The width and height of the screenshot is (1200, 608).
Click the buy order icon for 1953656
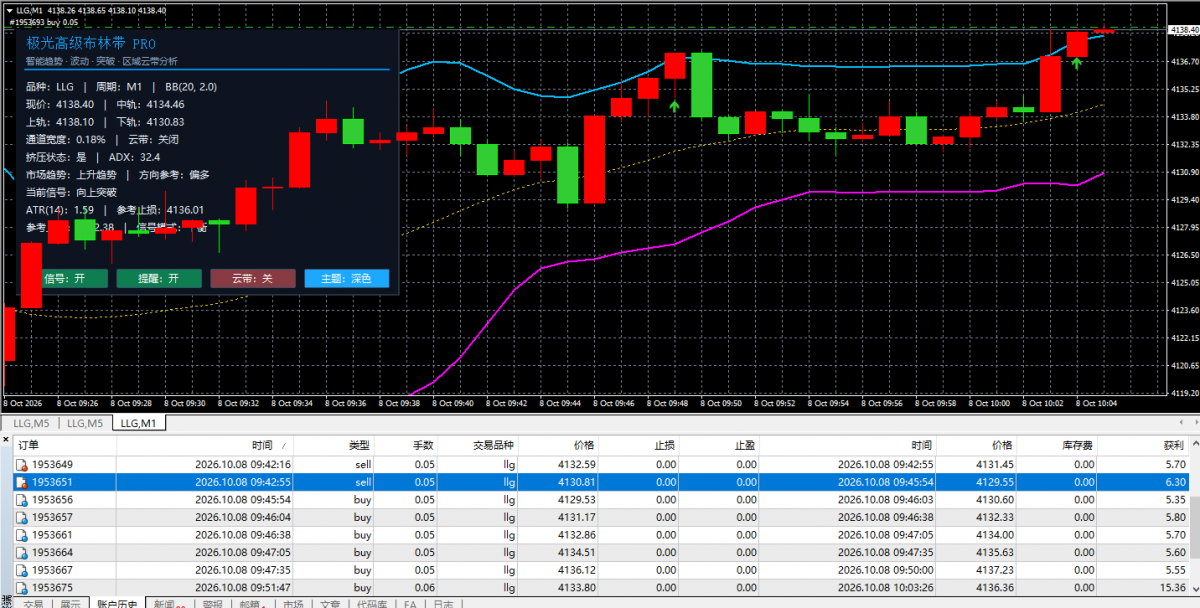click(x=20, y=500)
